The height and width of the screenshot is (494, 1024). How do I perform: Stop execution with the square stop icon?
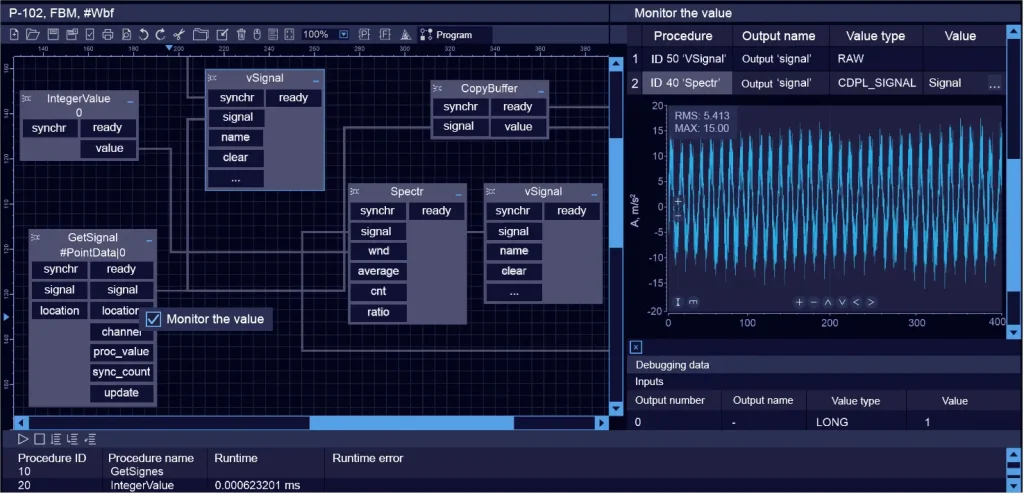tap(39, 439)
